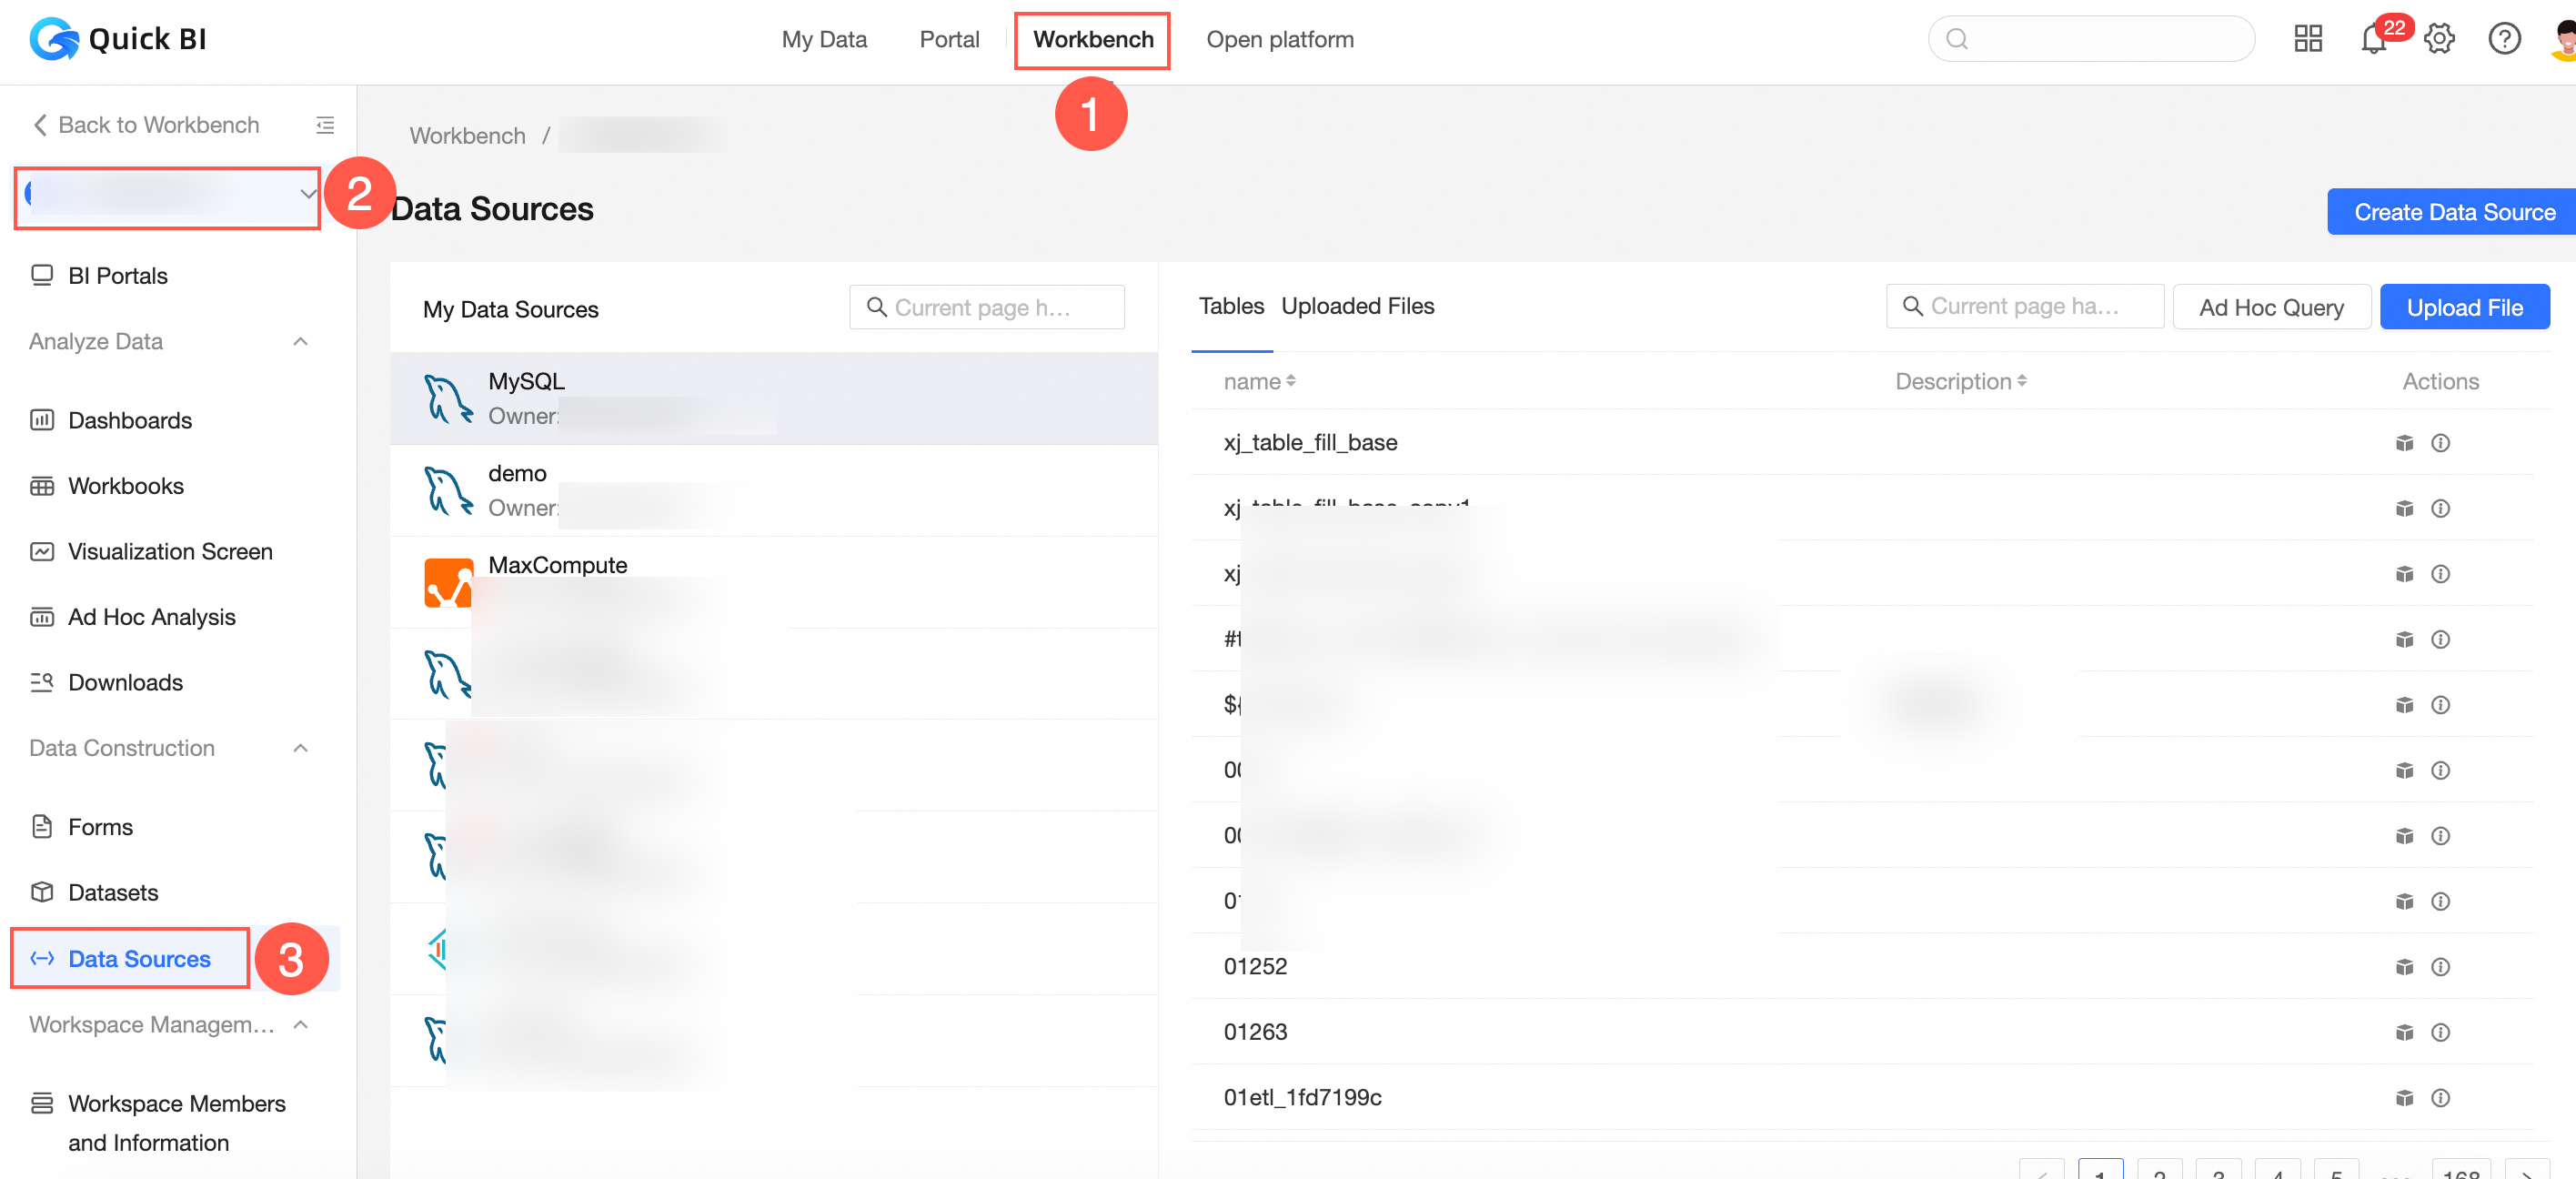This screenshot has height=1179, width=2576.
Task: Click the Tables search field
Action: tap(2024, 307)
